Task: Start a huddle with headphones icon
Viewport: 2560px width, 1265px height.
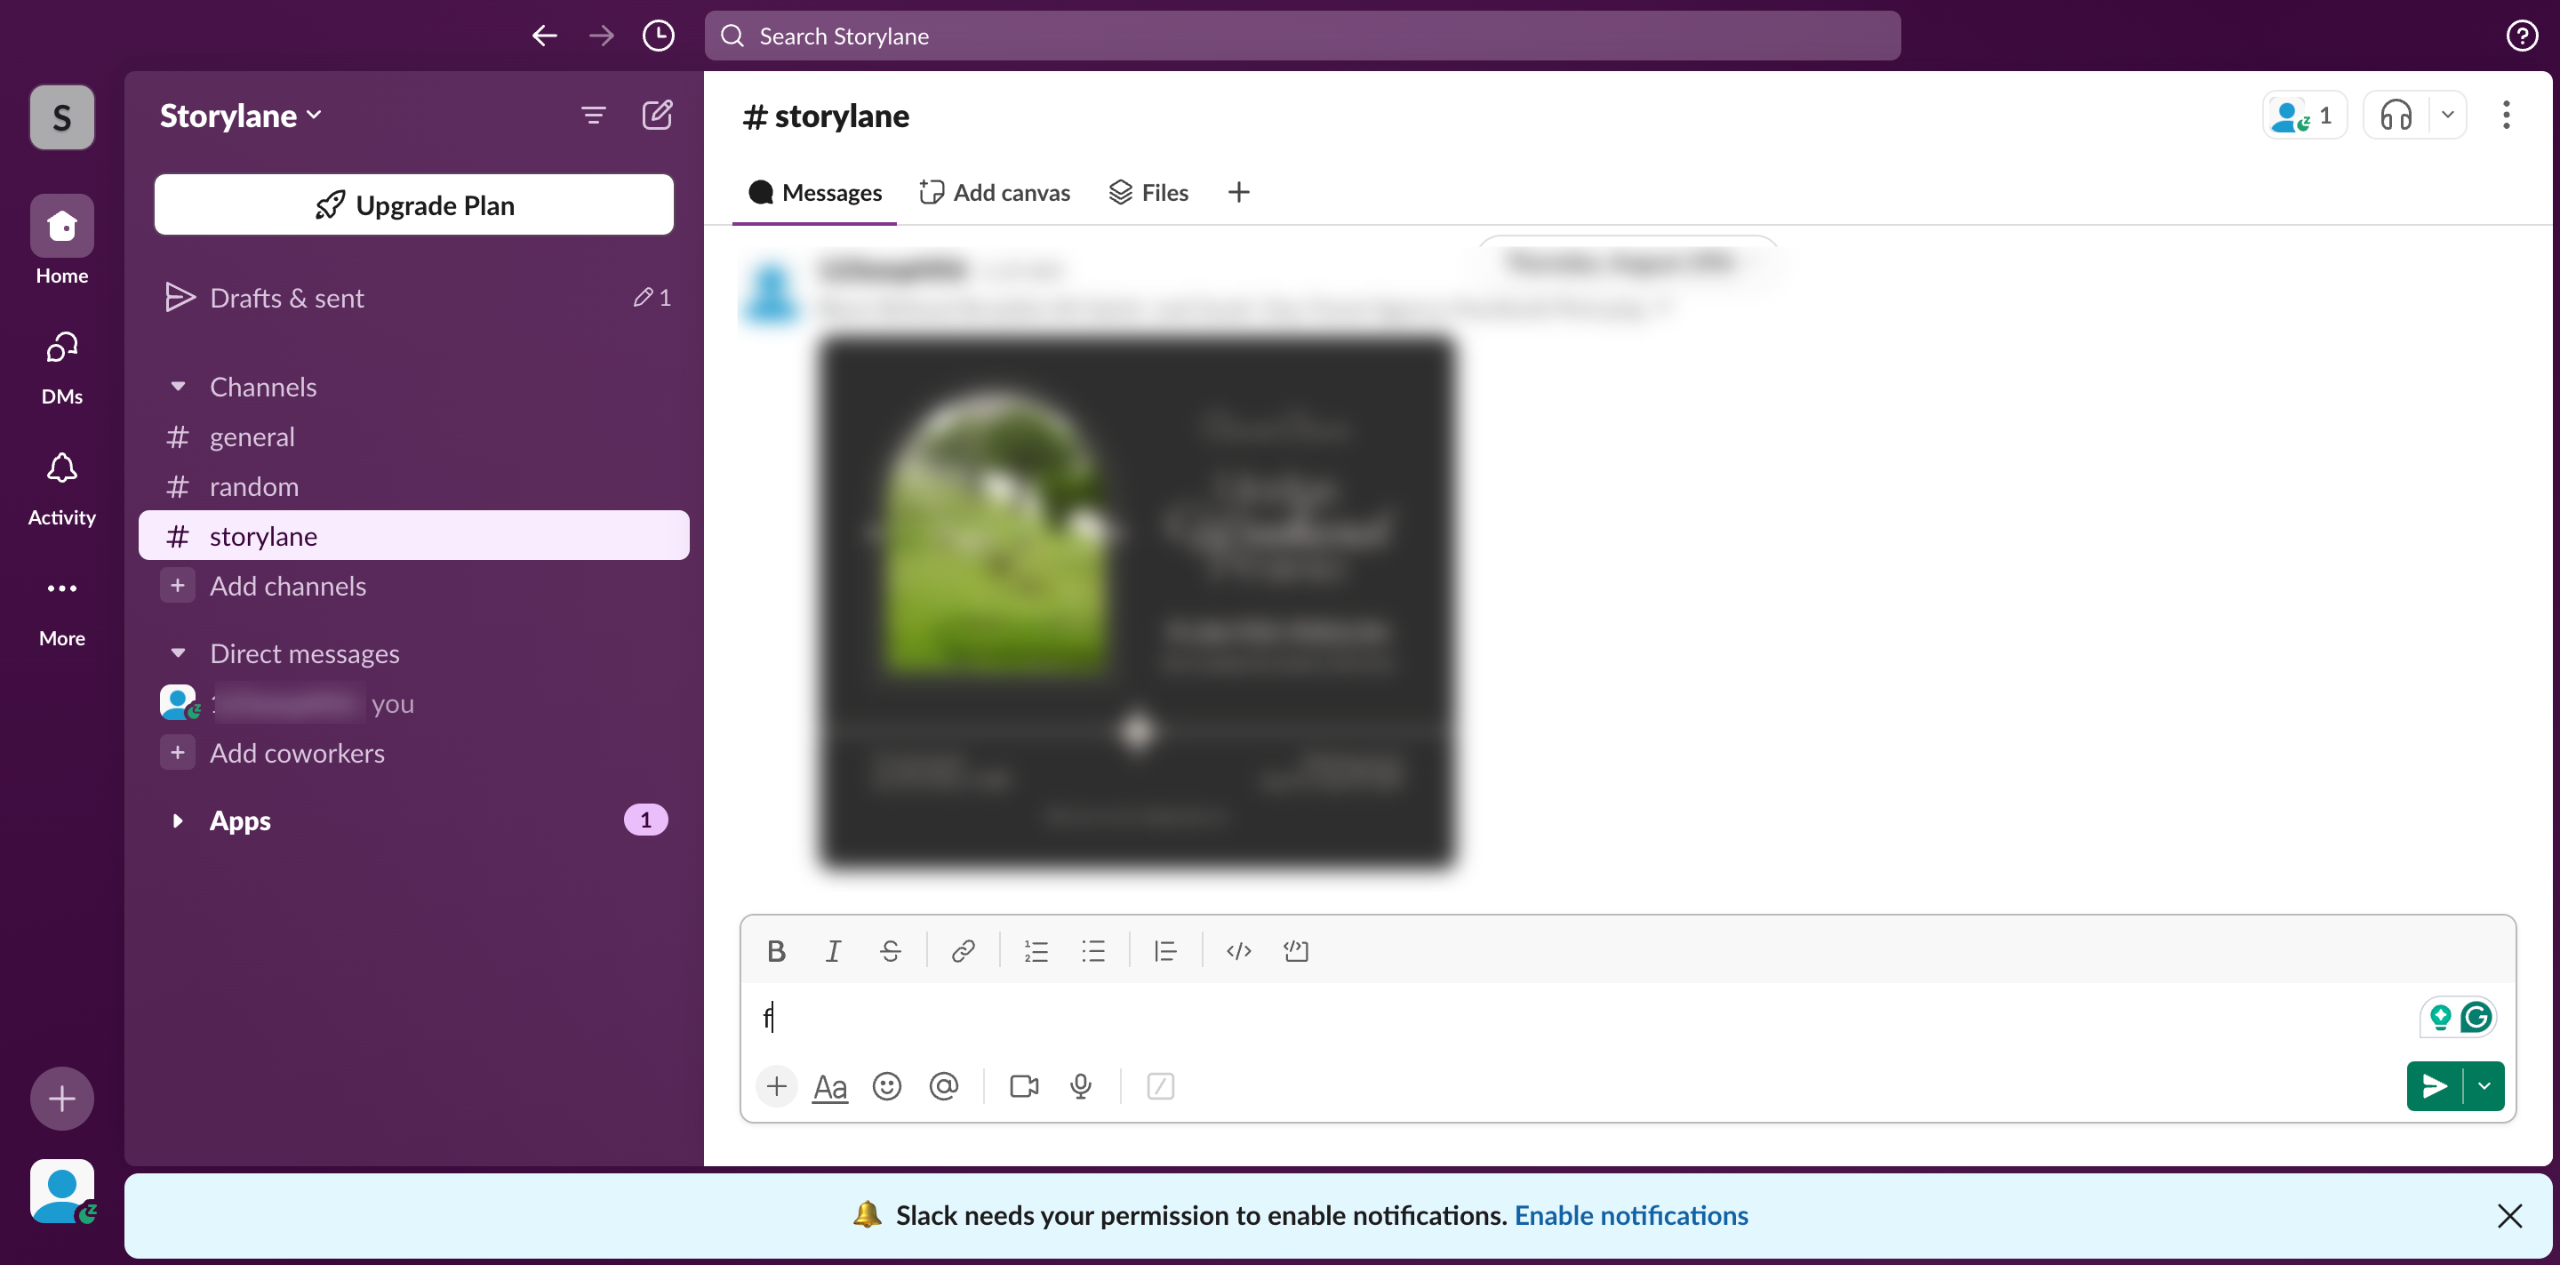Action: point(2396,116)
